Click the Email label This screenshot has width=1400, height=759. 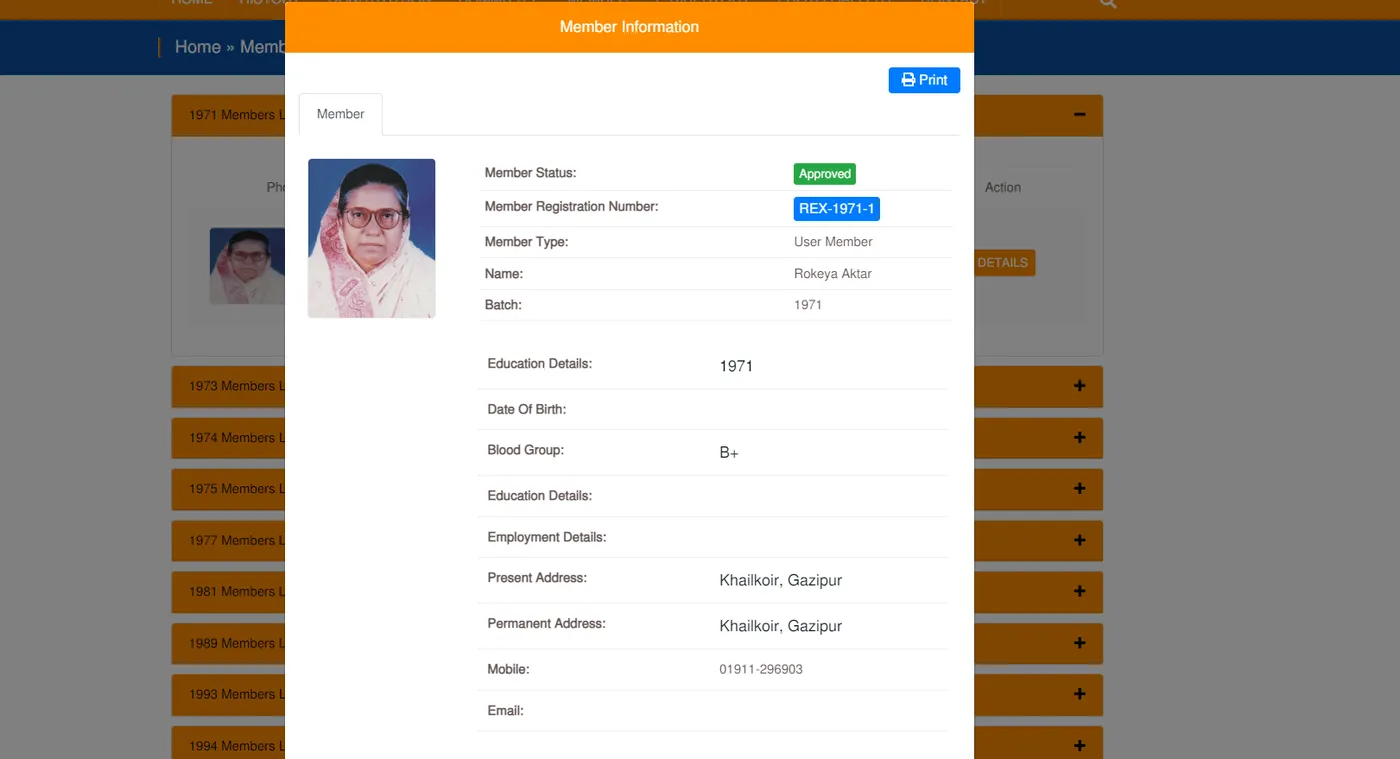[506, 711]
